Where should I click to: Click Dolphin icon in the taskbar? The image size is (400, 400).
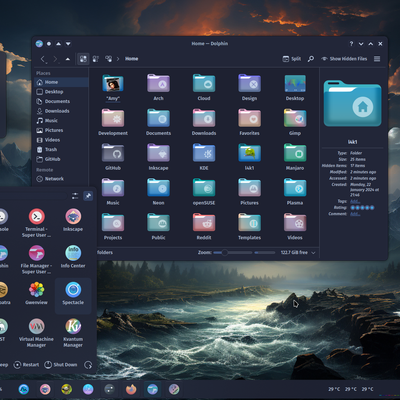[152, 389]
